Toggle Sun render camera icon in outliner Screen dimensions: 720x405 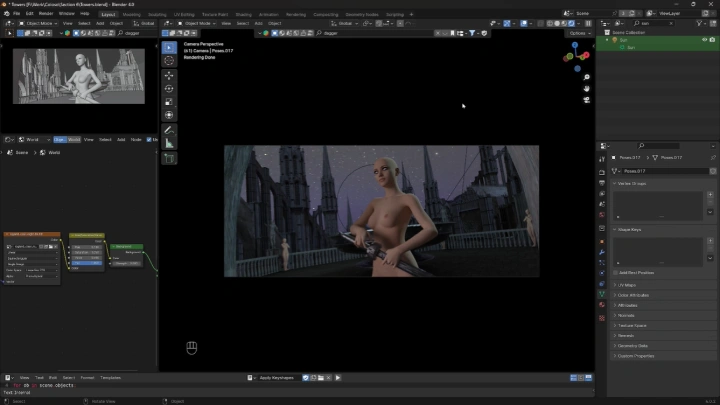click(712, 40)
